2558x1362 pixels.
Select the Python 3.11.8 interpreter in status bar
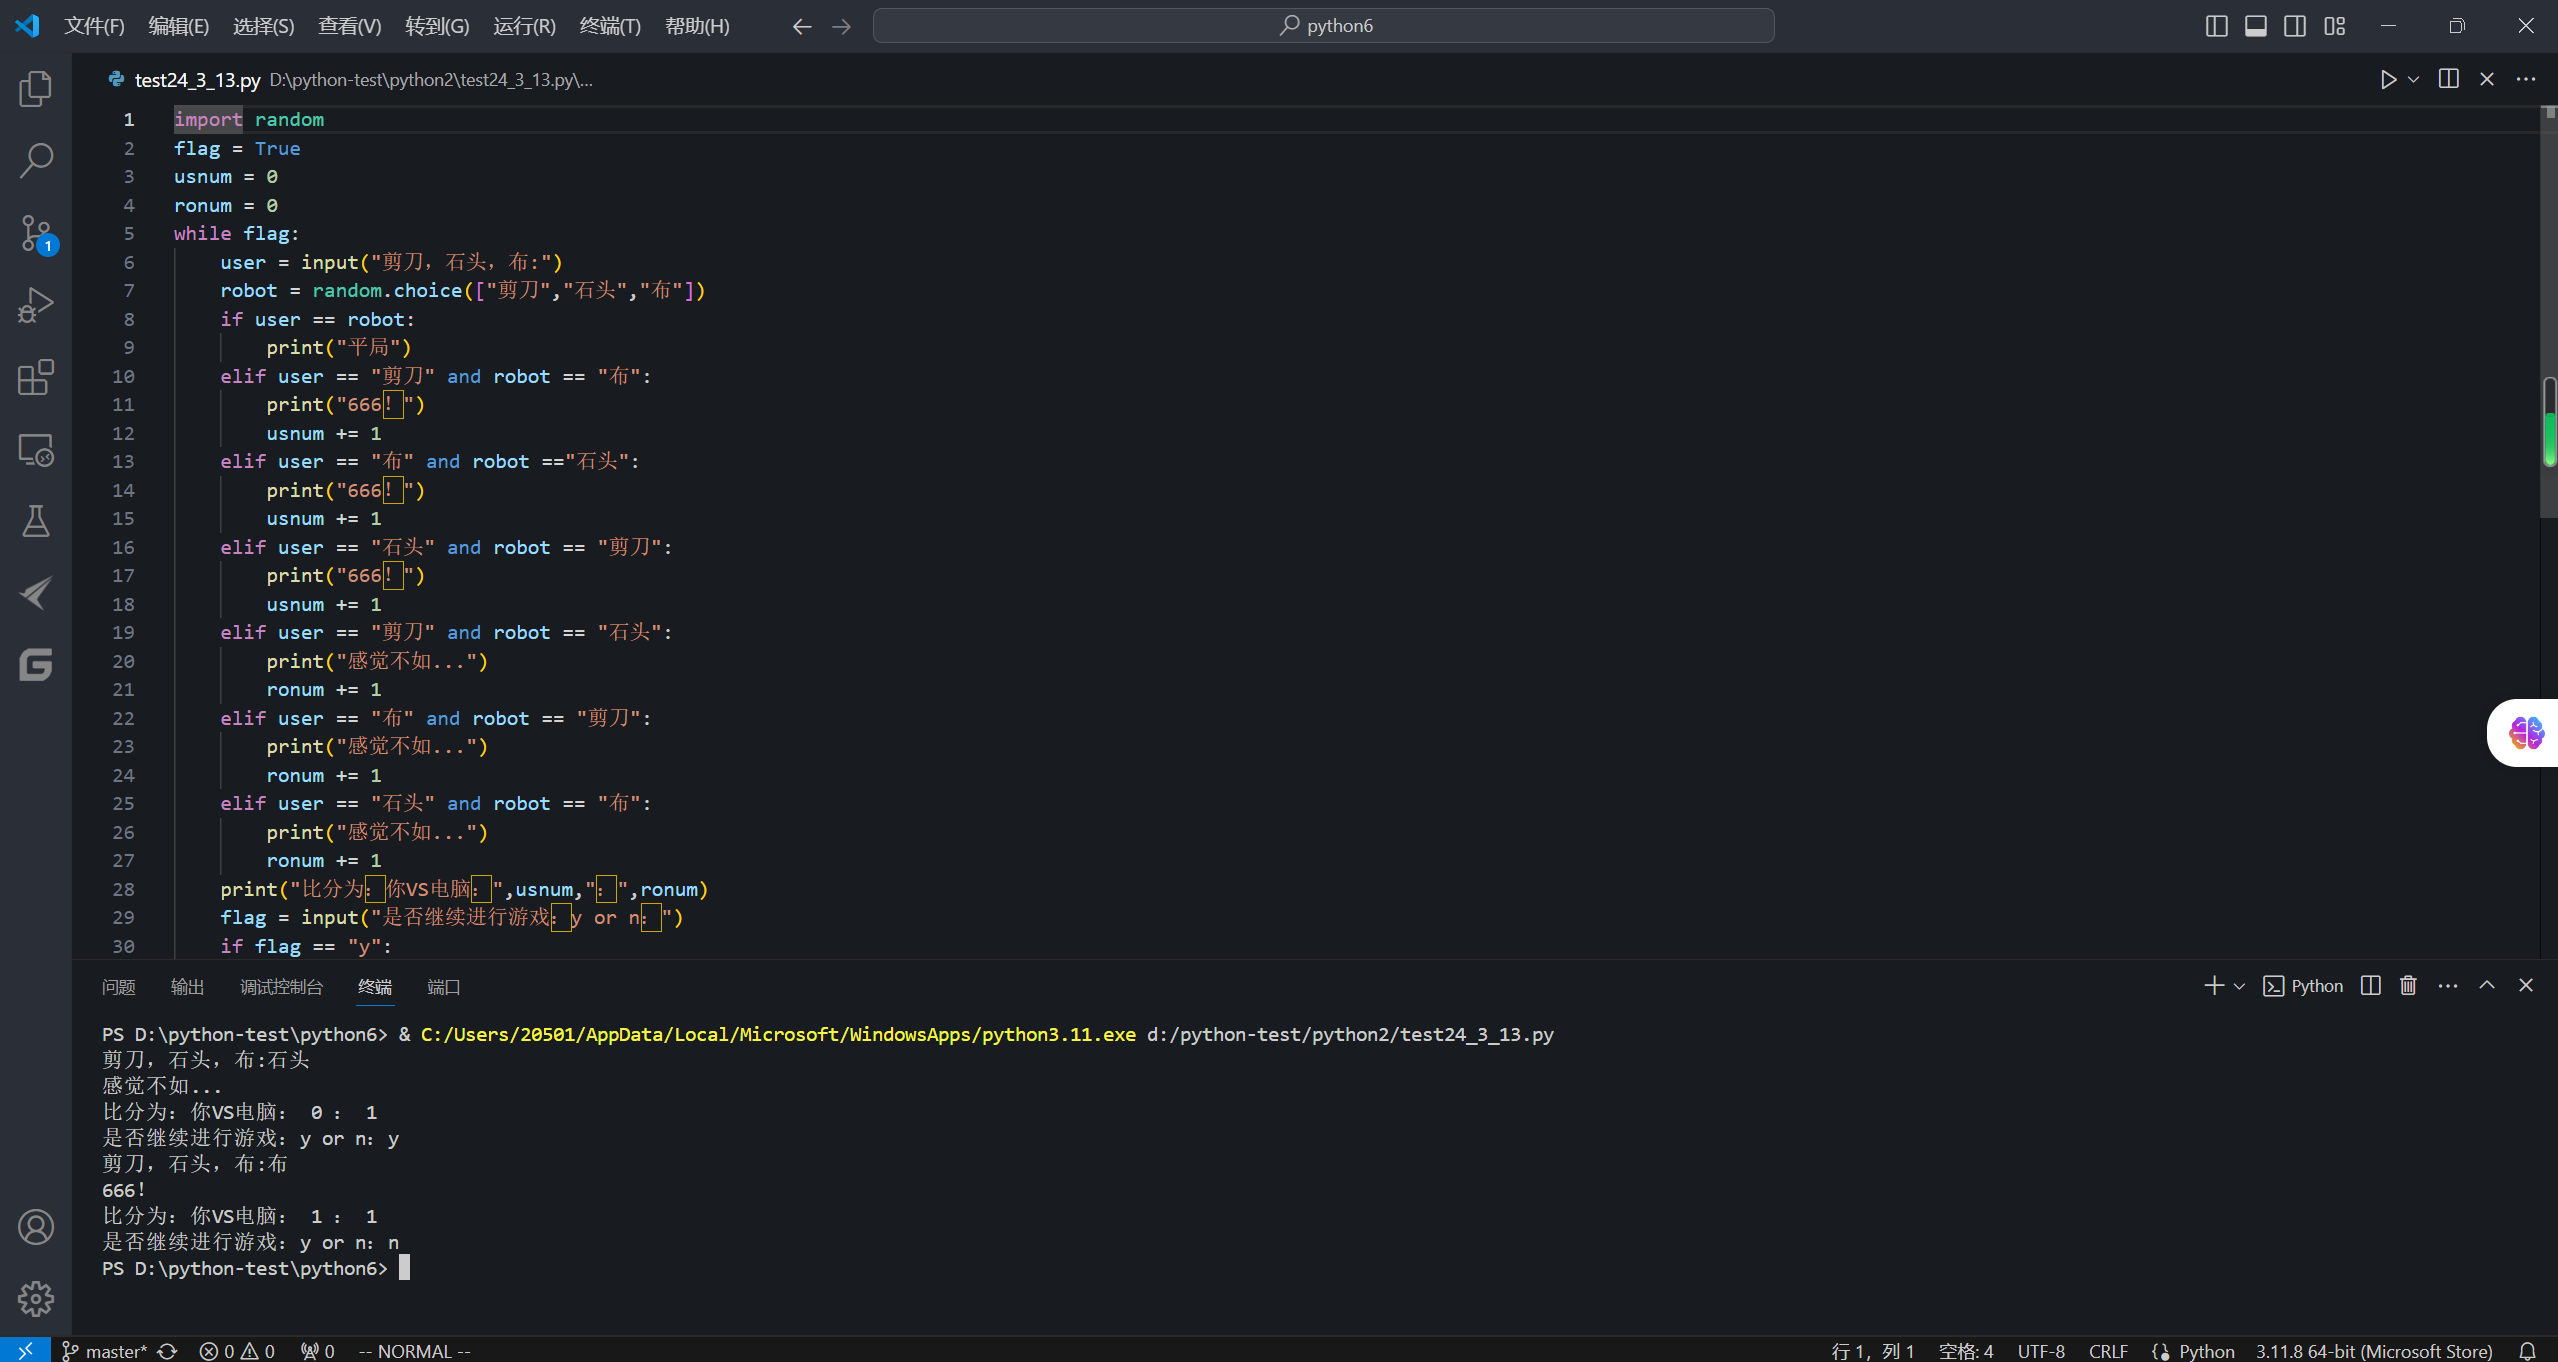coord(2373,1351)
